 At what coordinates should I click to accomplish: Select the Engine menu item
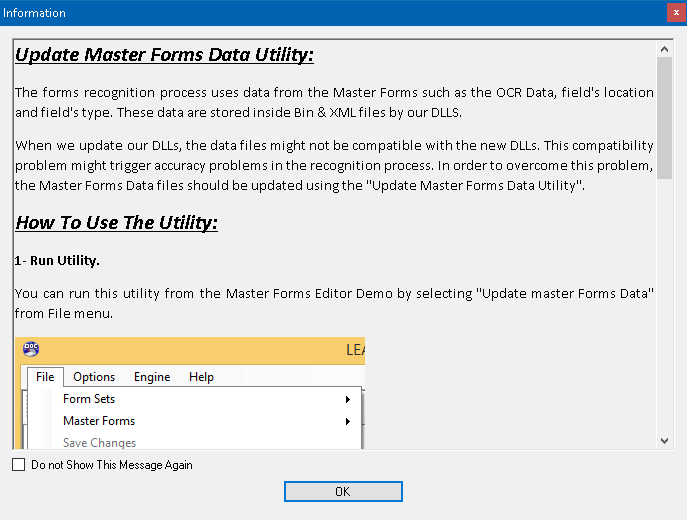152,377
